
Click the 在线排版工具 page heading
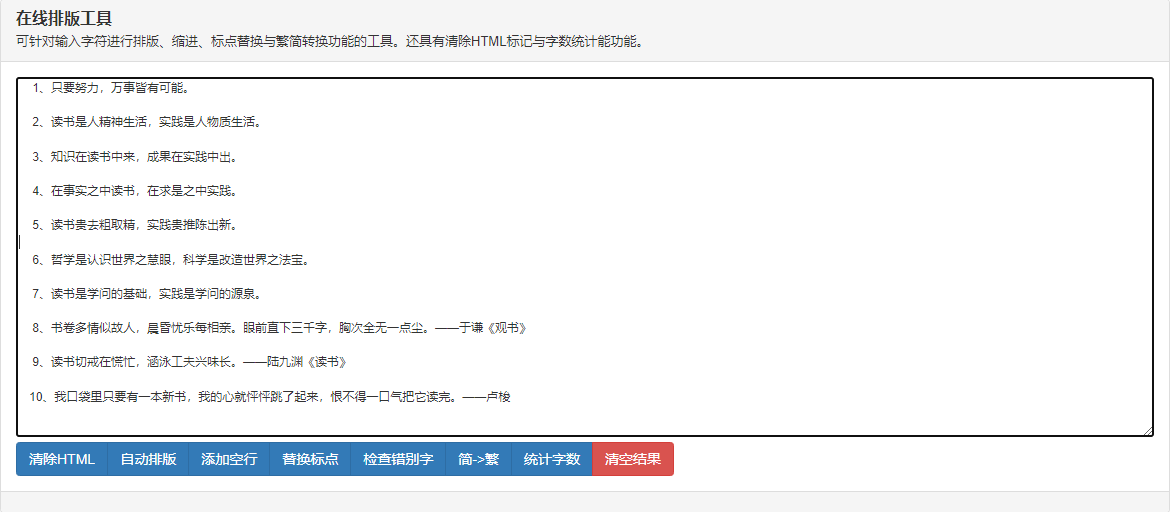tap(64, 19)
